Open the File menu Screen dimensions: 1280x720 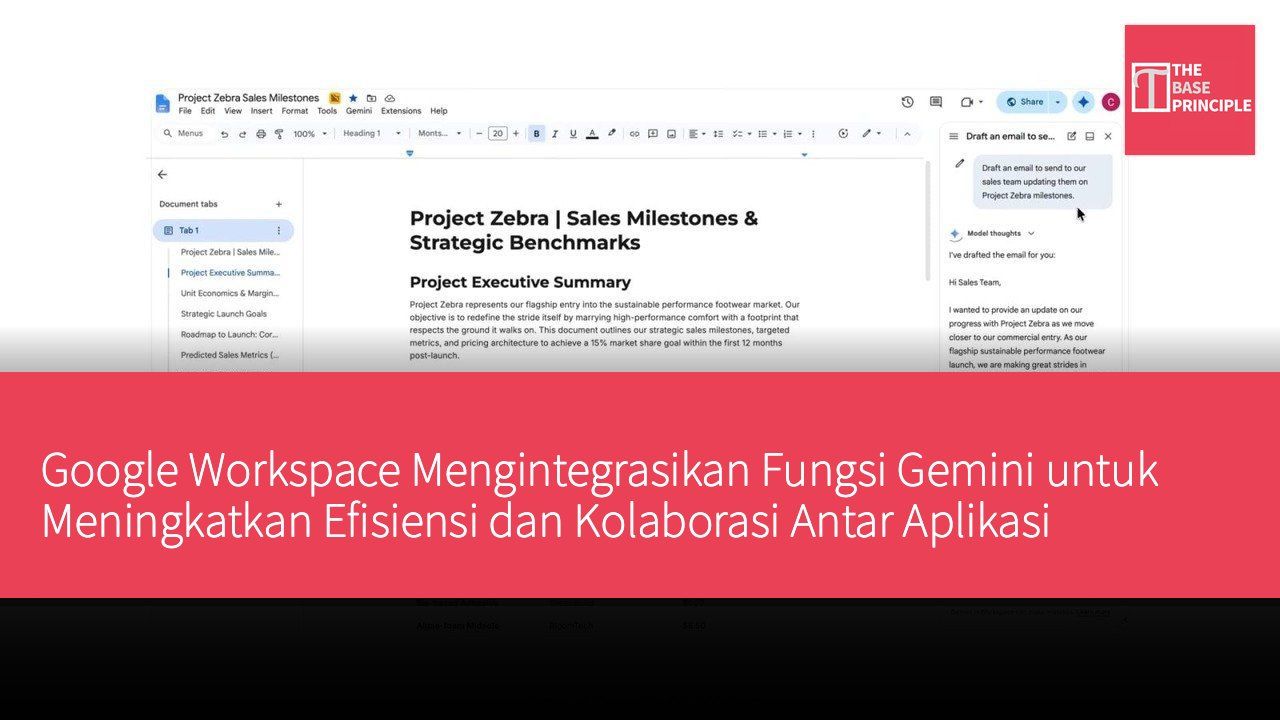(x=185, y=111)
